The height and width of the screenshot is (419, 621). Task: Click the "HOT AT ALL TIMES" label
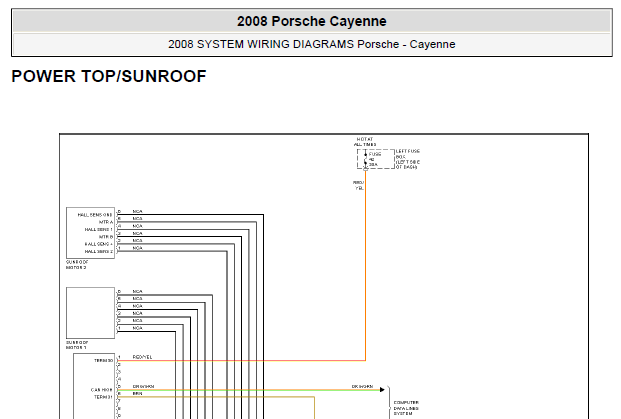coord(364,142)
